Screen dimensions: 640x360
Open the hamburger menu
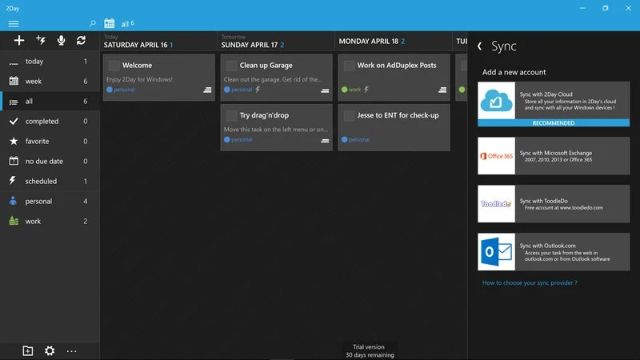(13, 24)
